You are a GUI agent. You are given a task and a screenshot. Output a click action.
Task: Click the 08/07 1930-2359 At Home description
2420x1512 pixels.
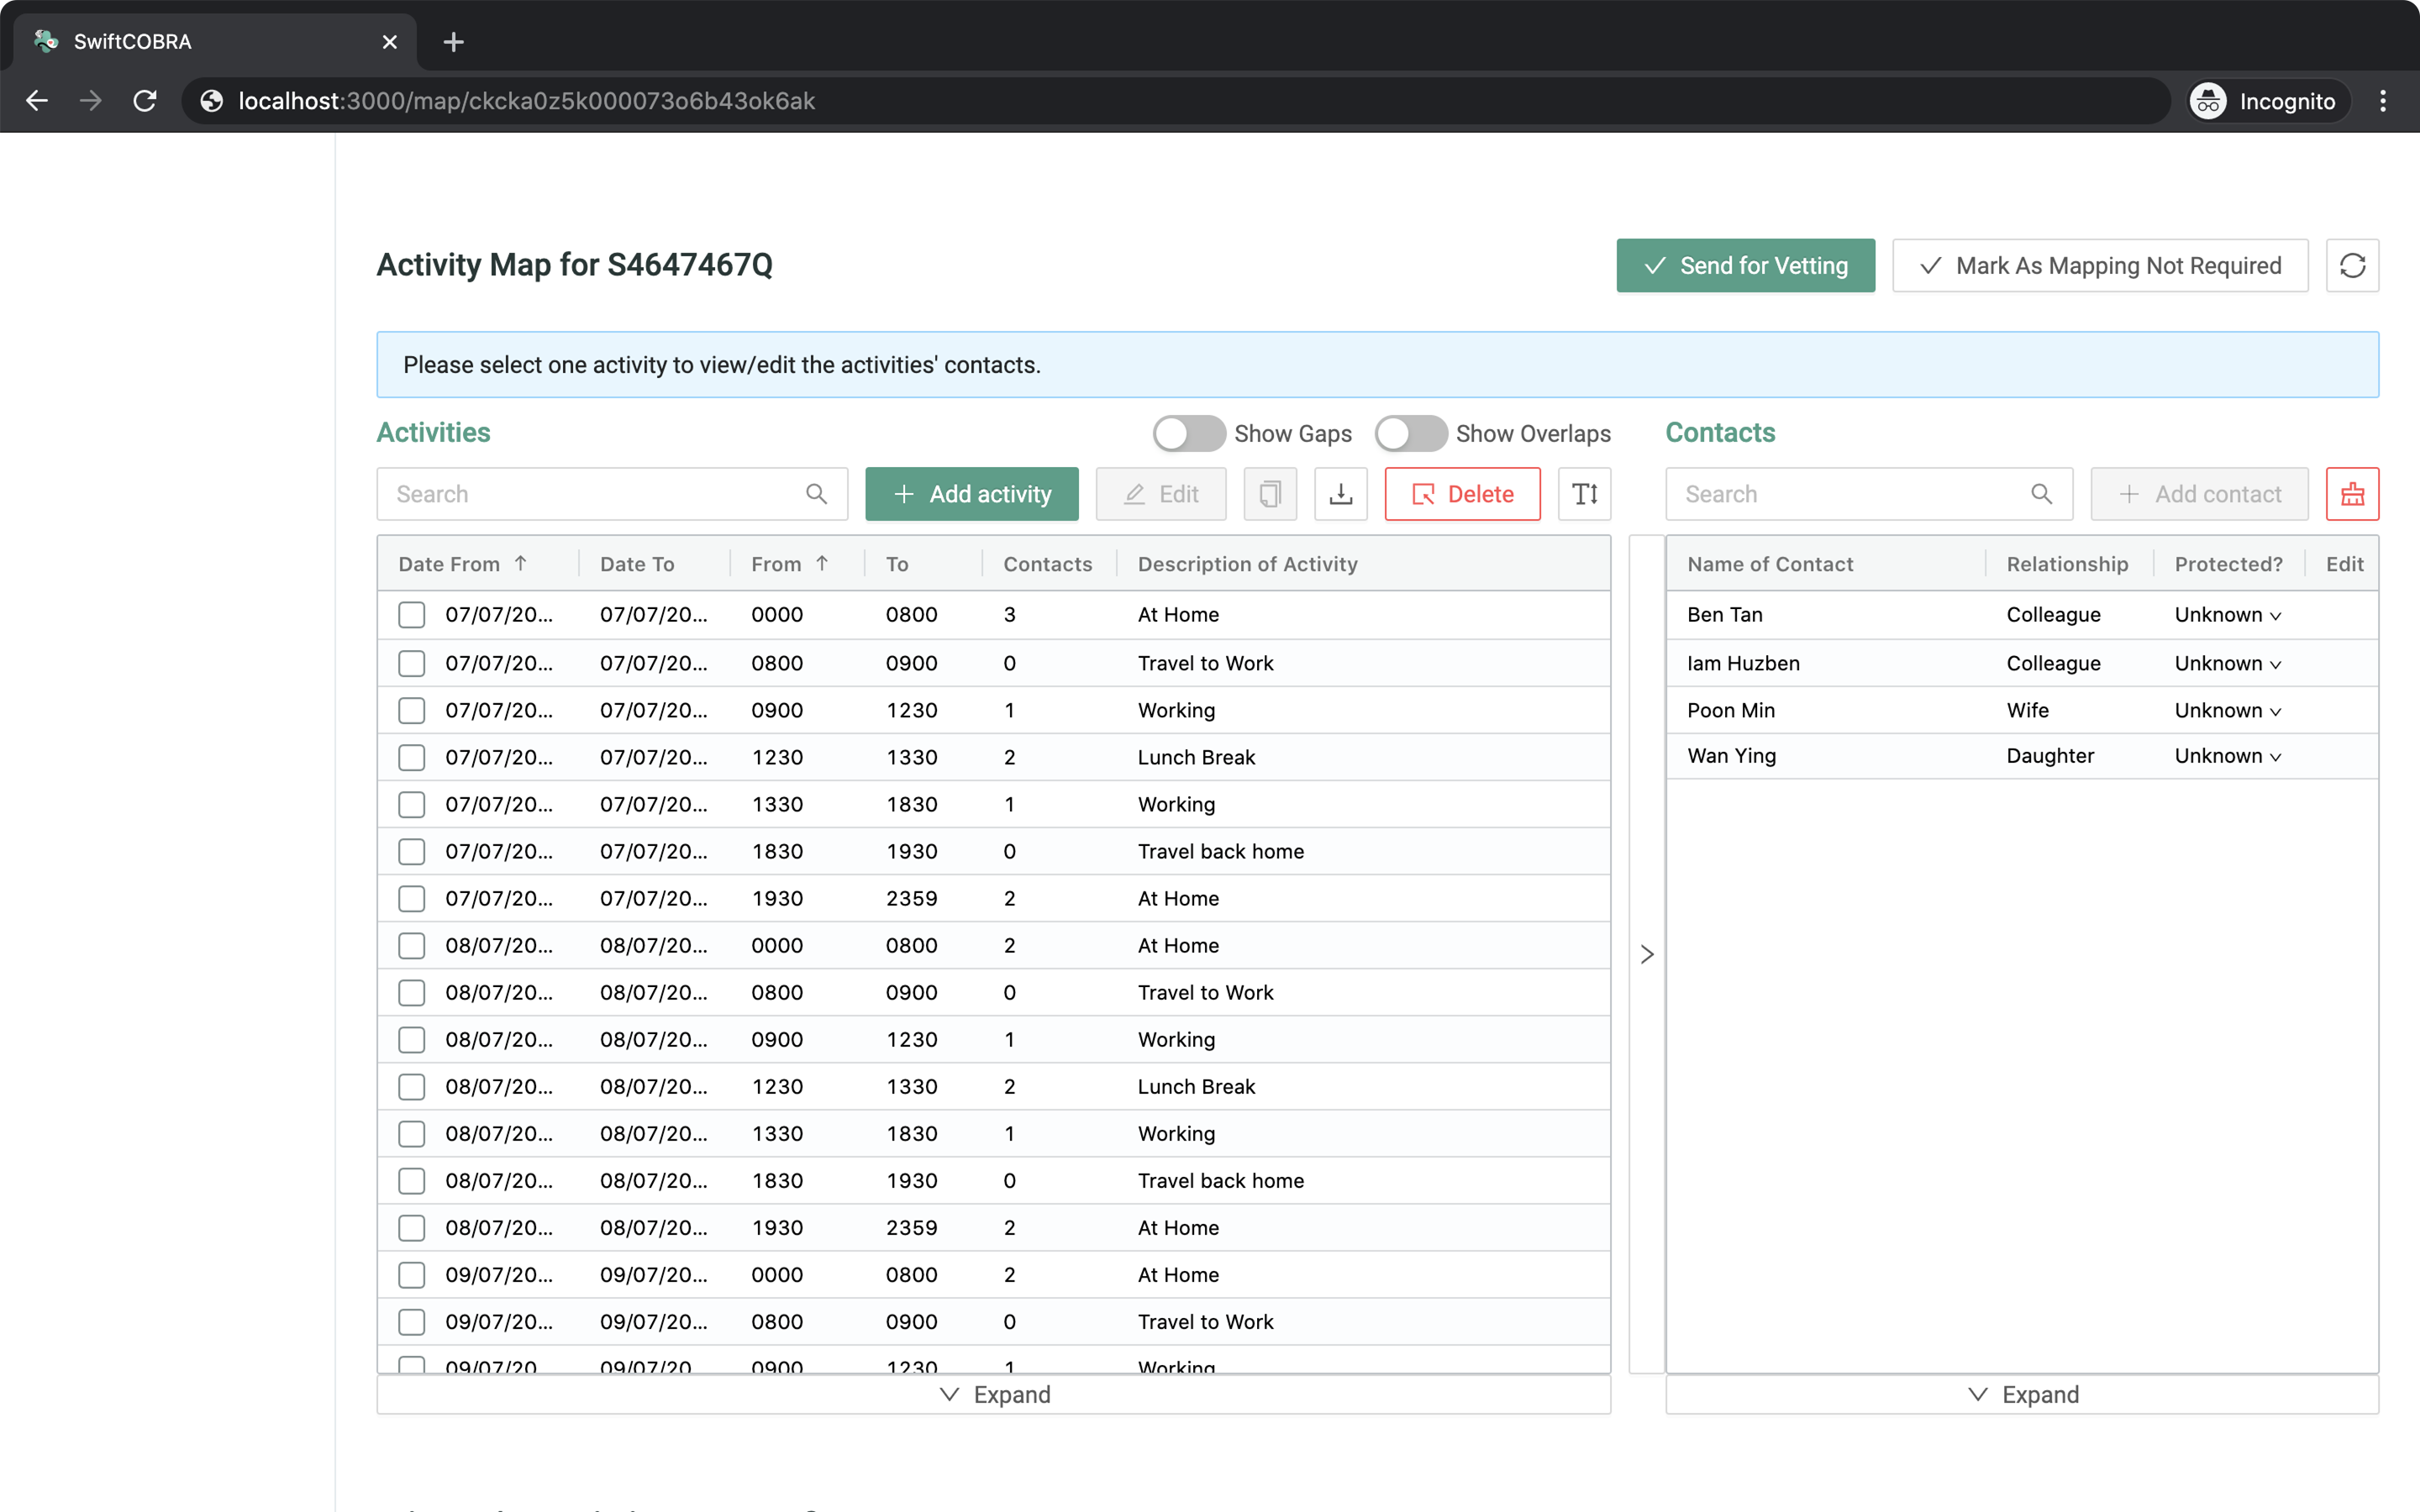coord(1178,1228)
